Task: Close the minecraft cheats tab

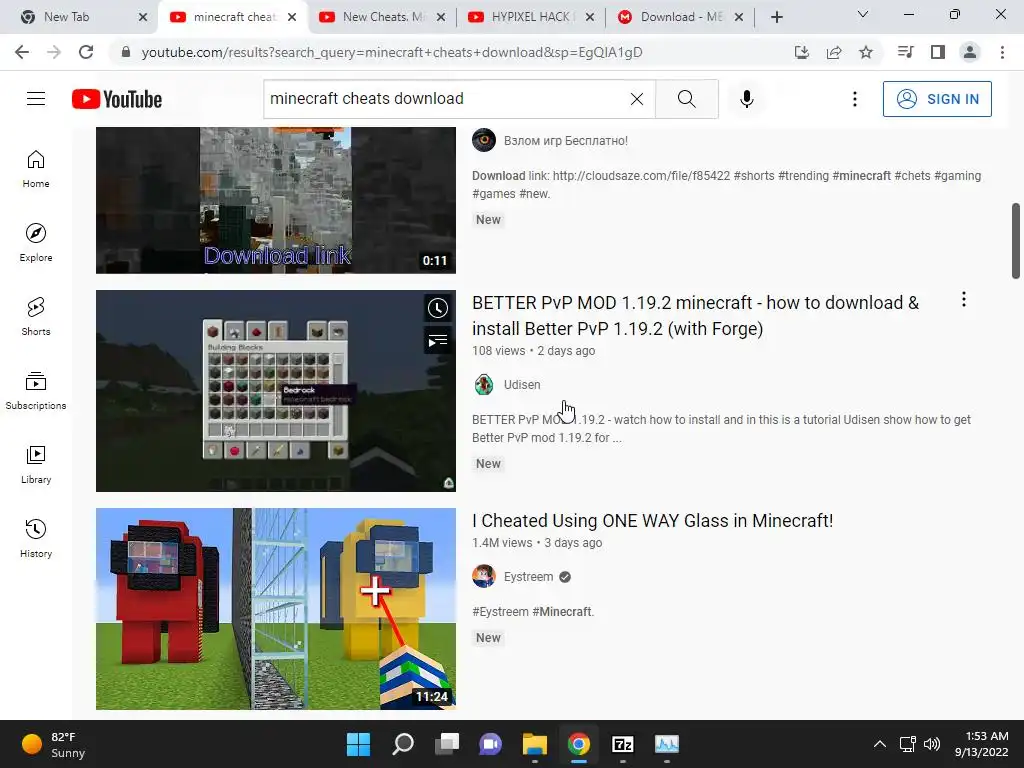Action: [x=292, y=17]
